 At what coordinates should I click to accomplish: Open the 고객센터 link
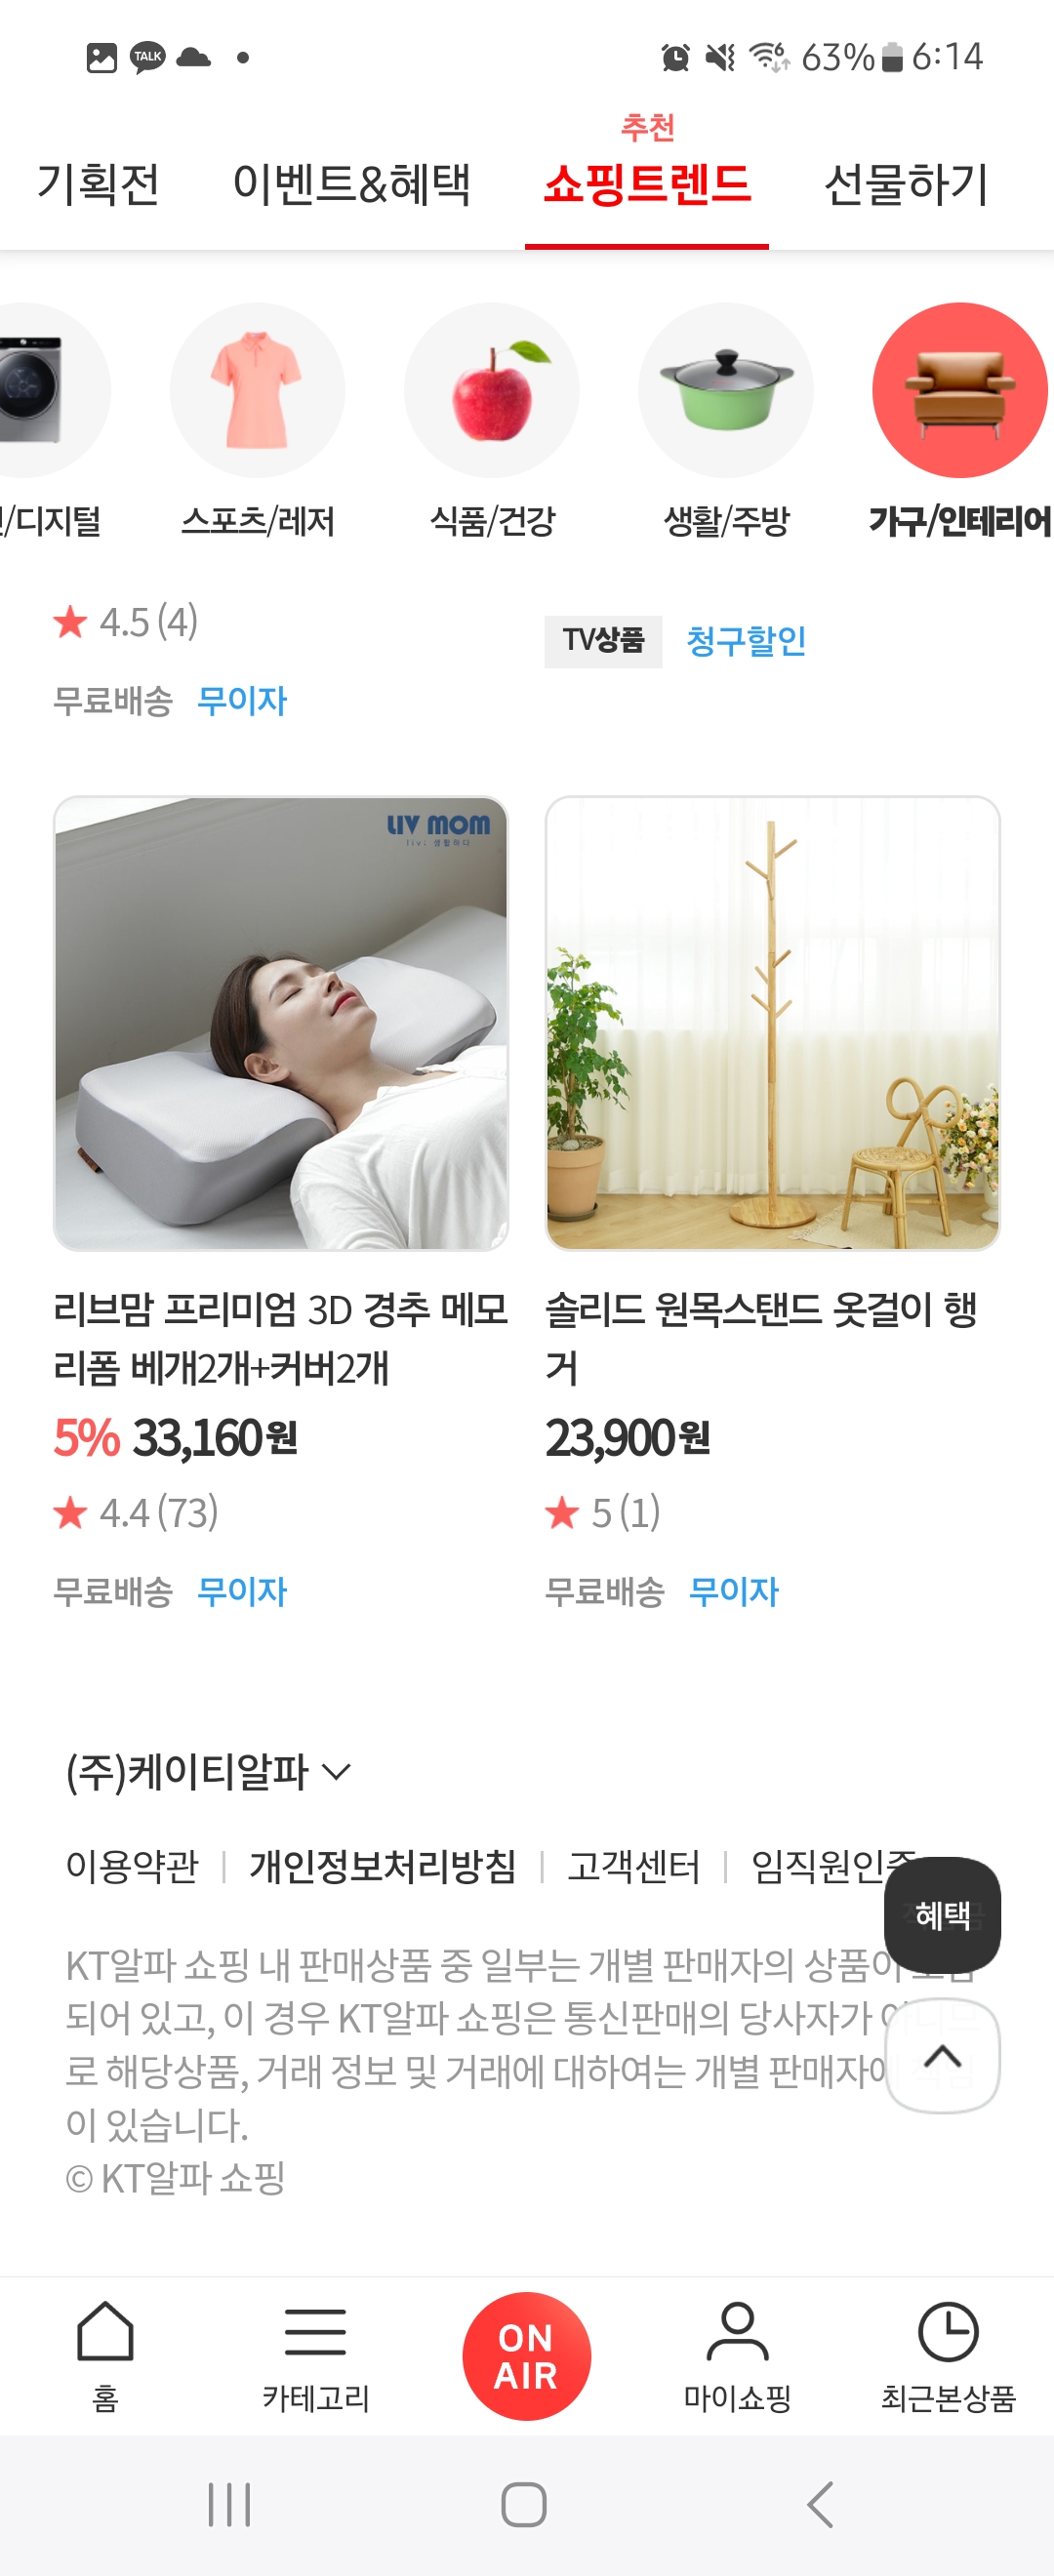point(634,1865)
